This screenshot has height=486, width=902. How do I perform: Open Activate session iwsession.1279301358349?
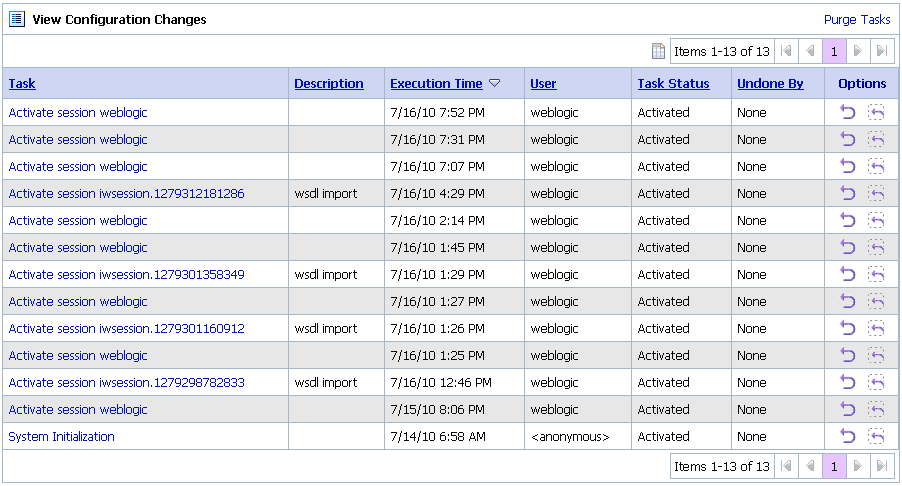click(x=127, y=275)
